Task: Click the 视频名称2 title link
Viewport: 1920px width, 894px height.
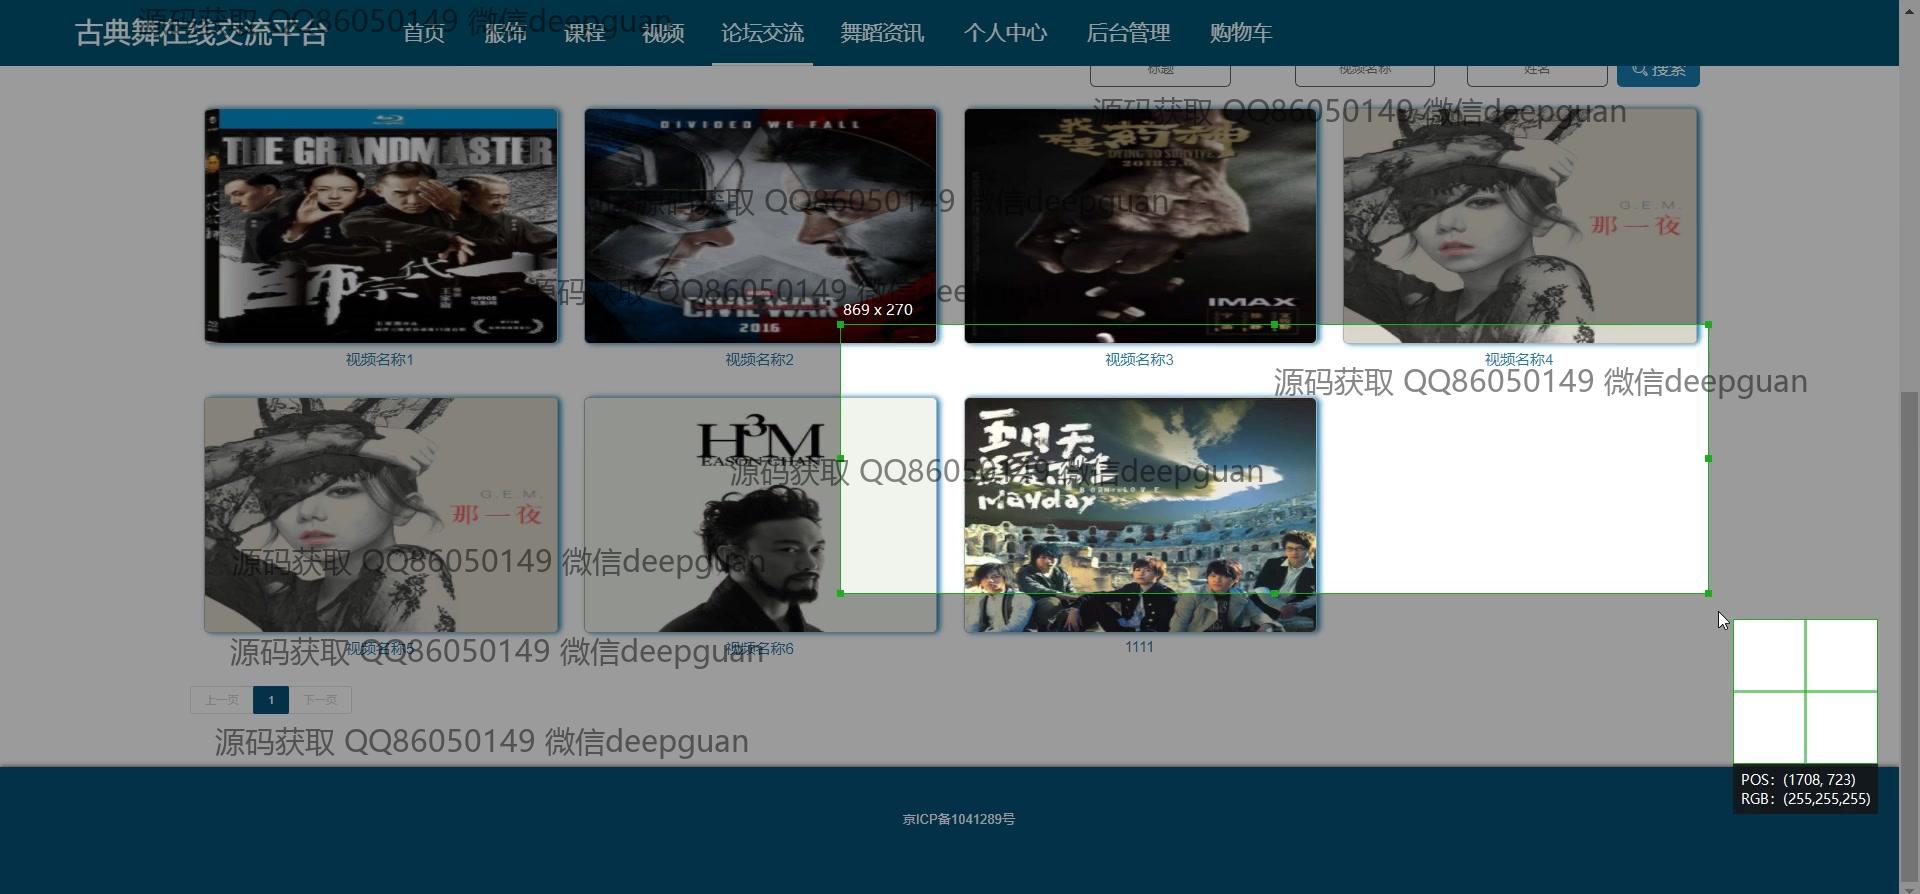Action: coord(759,360)
